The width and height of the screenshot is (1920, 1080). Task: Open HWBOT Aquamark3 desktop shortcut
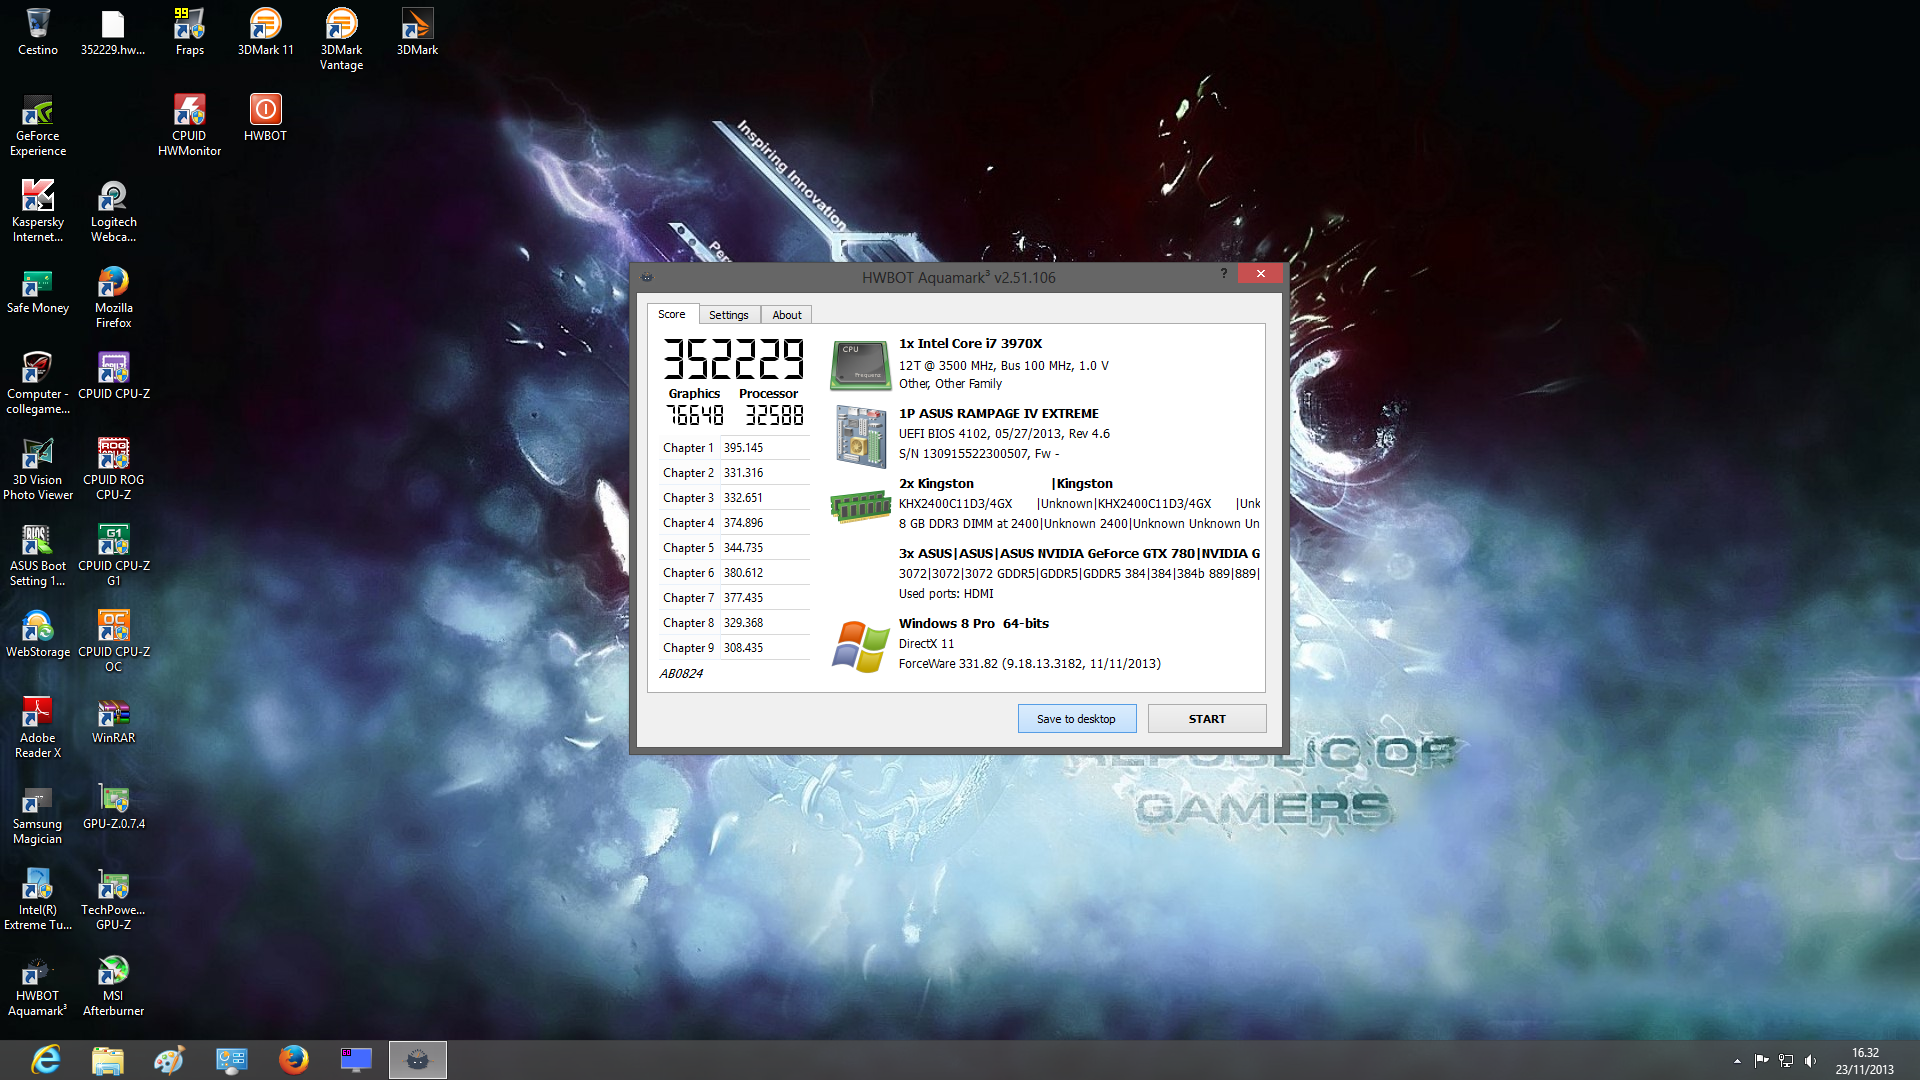pyautogui.click(x=38, y=985)
